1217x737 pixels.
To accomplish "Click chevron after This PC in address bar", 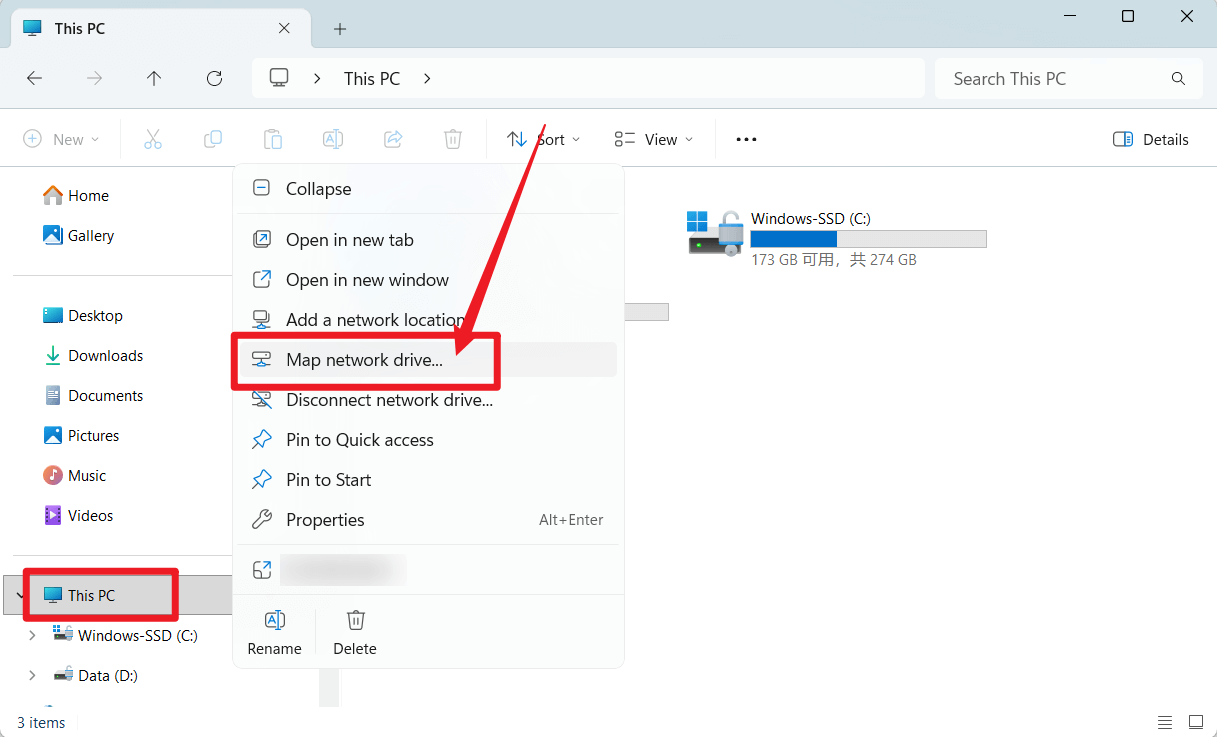I will (427, 78).
